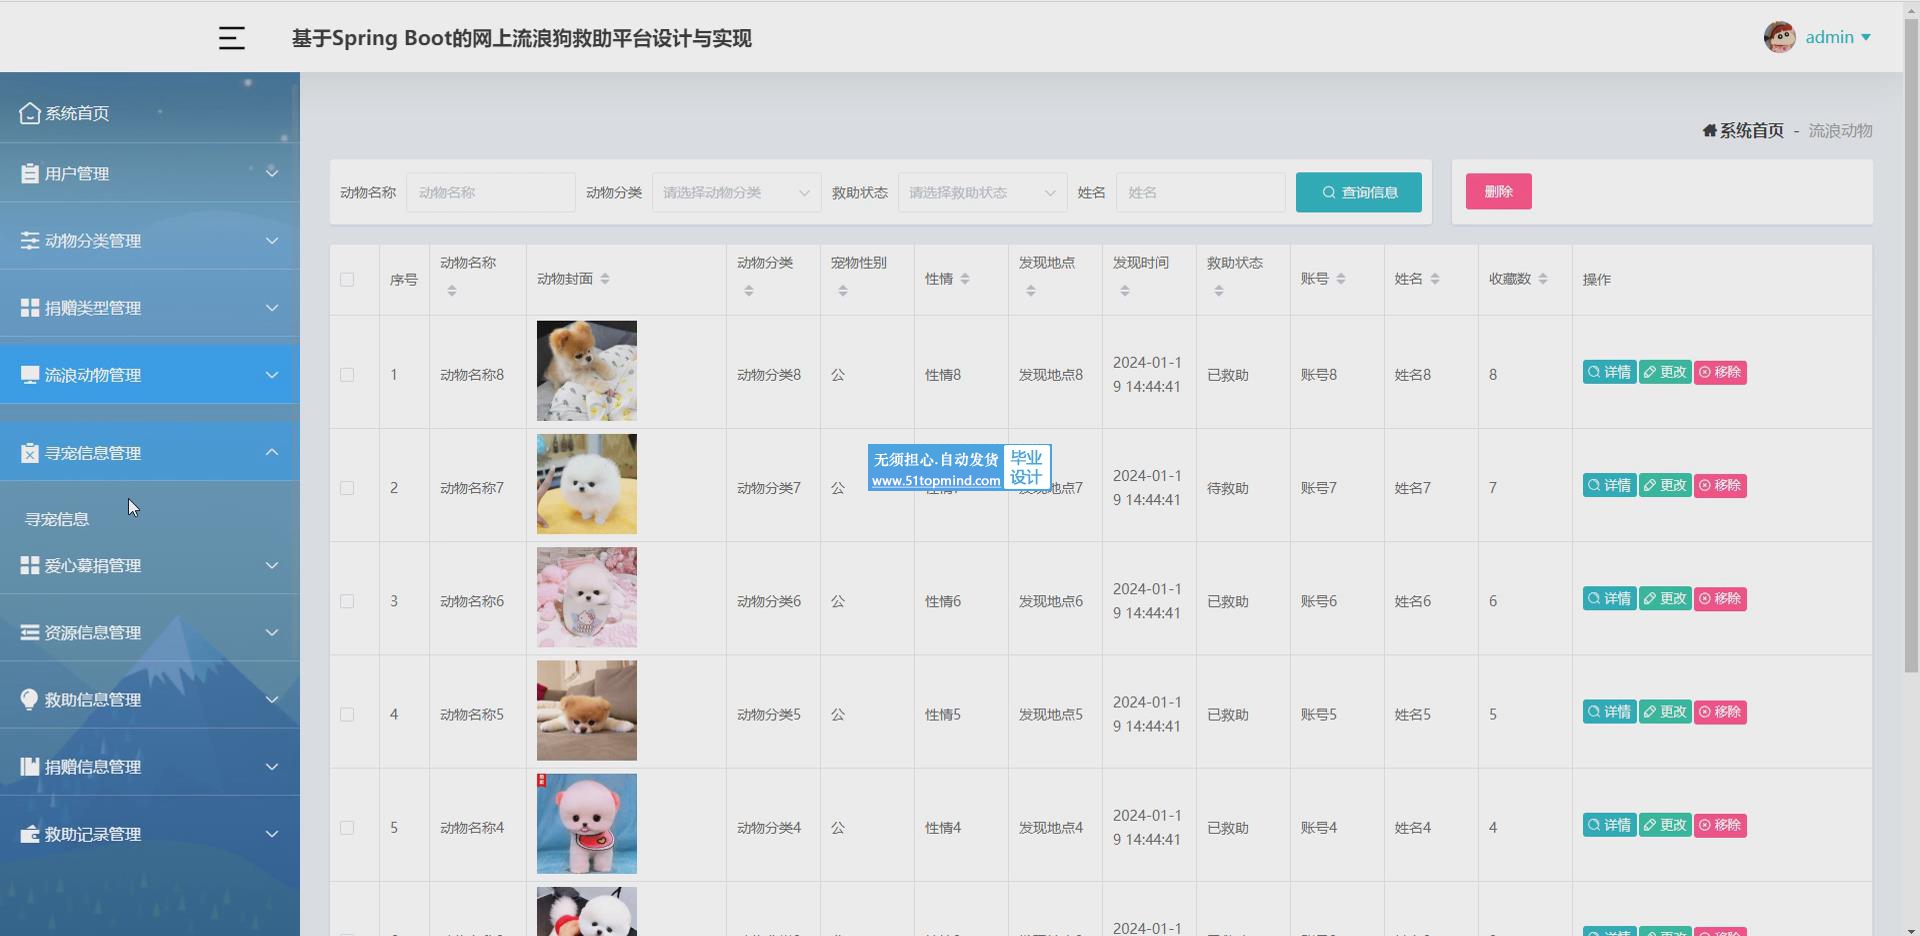Select 资源信息管理 menu label

(93, 632)
